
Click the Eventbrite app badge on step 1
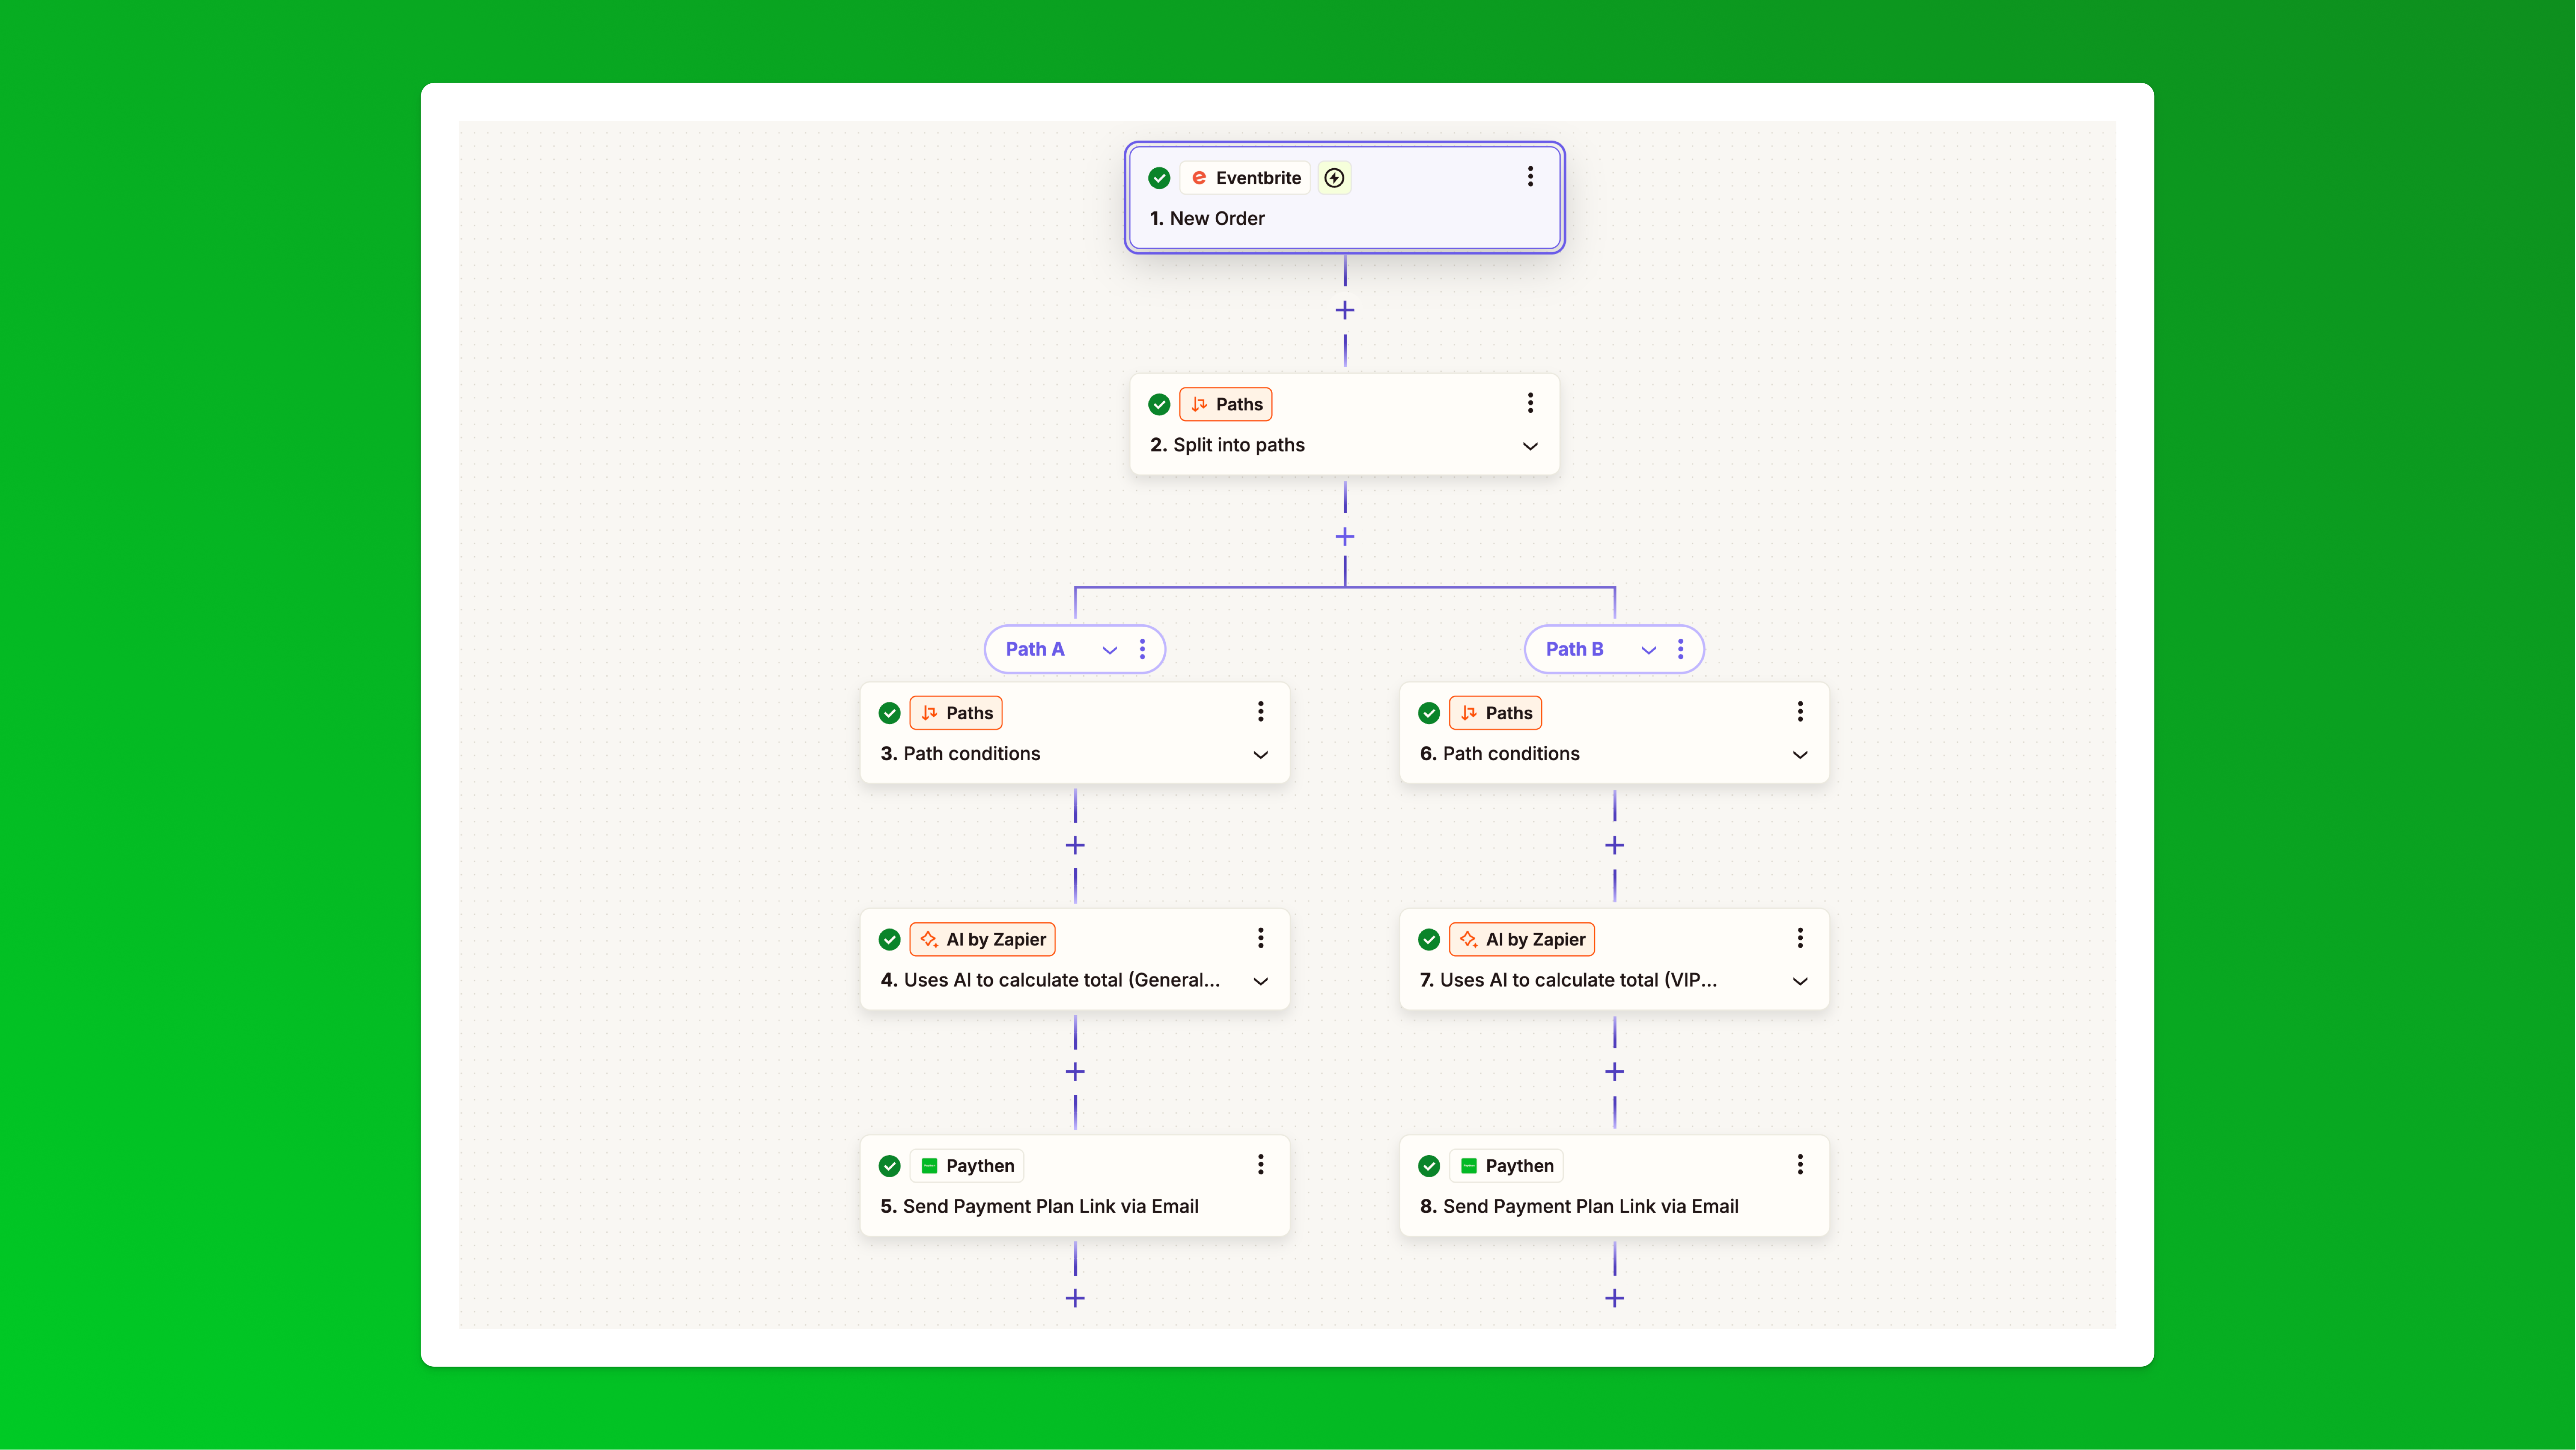pos(1245,178)
